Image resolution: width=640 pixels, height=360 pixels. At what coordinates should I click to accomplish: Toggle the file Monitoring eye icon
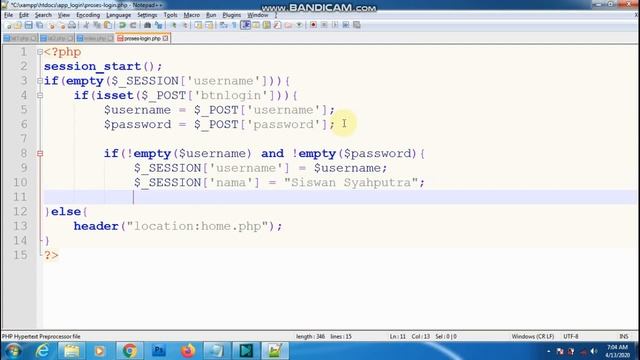click(x=299, y=25)
